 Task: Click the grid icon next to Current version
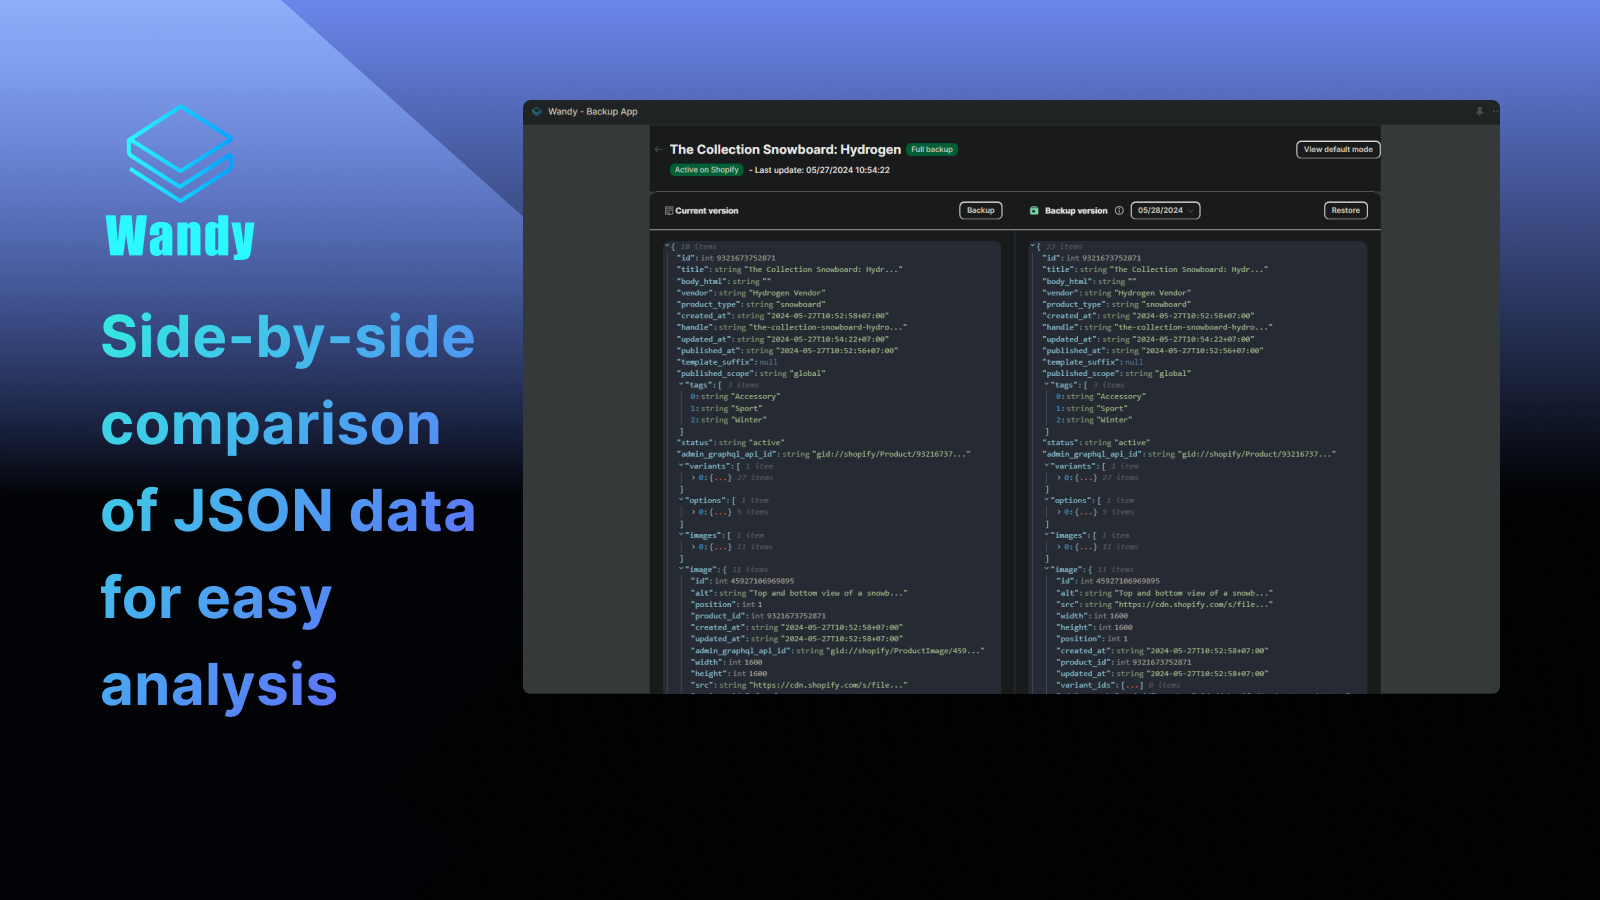[x=668, y=210]
